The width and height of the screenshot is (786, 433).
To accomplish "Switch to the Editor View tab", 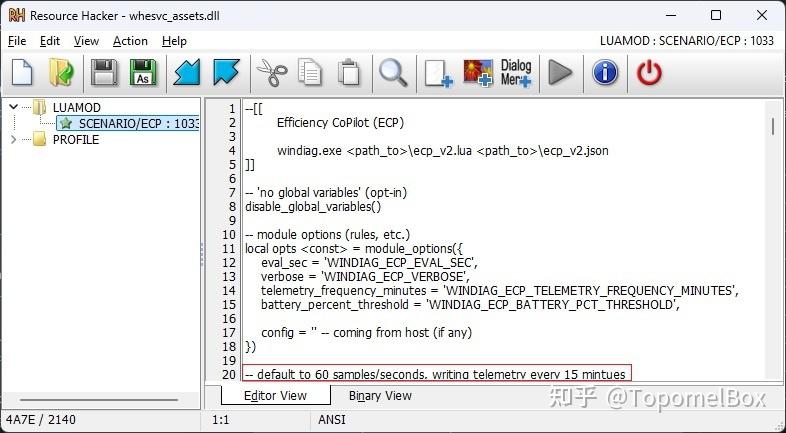I will click(x=275, y=395).
